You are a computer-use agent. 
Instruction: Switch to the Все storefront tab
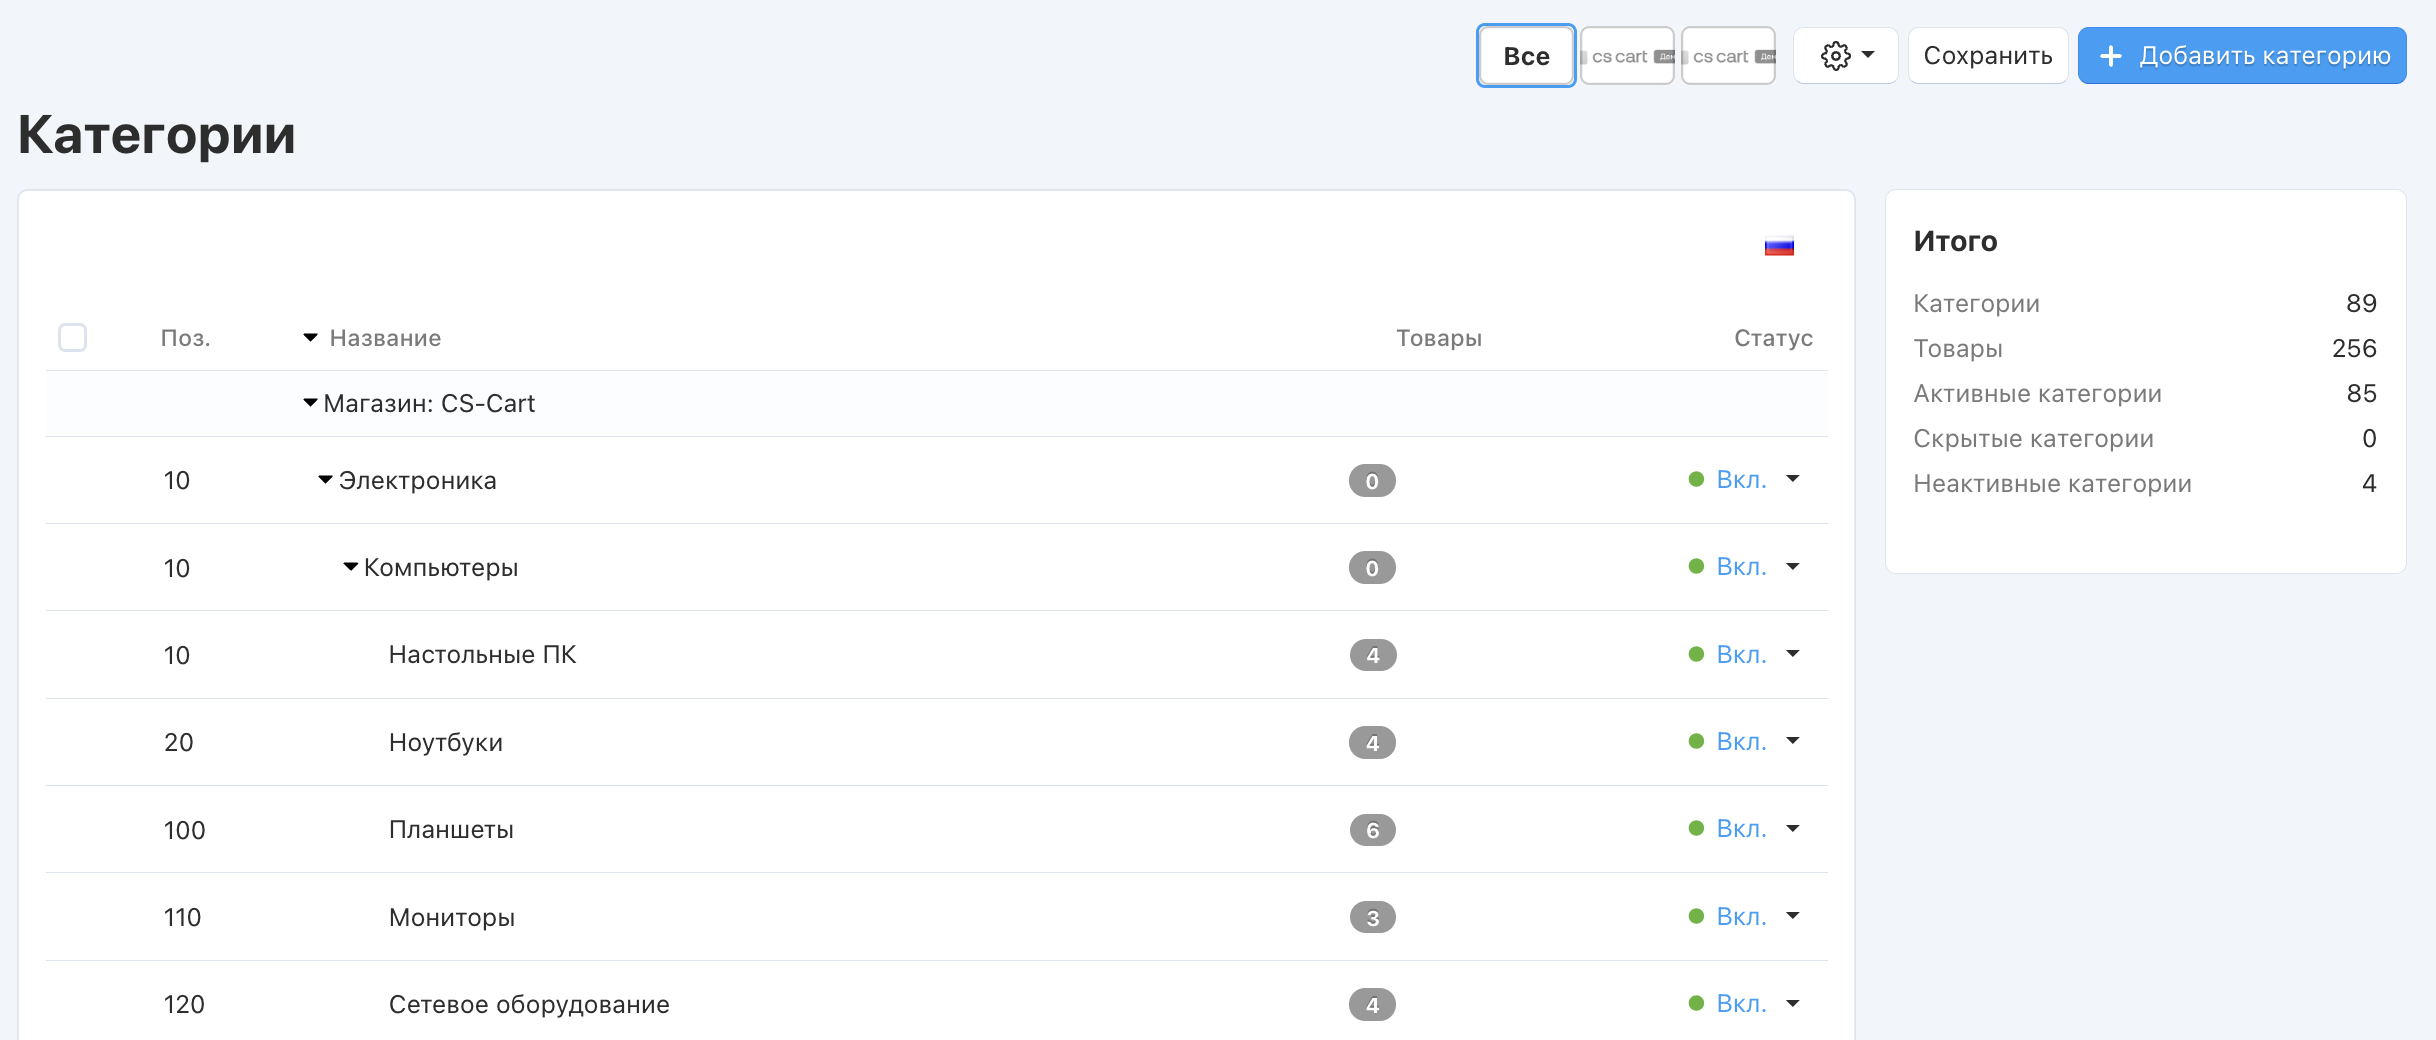click(1526, 56)
